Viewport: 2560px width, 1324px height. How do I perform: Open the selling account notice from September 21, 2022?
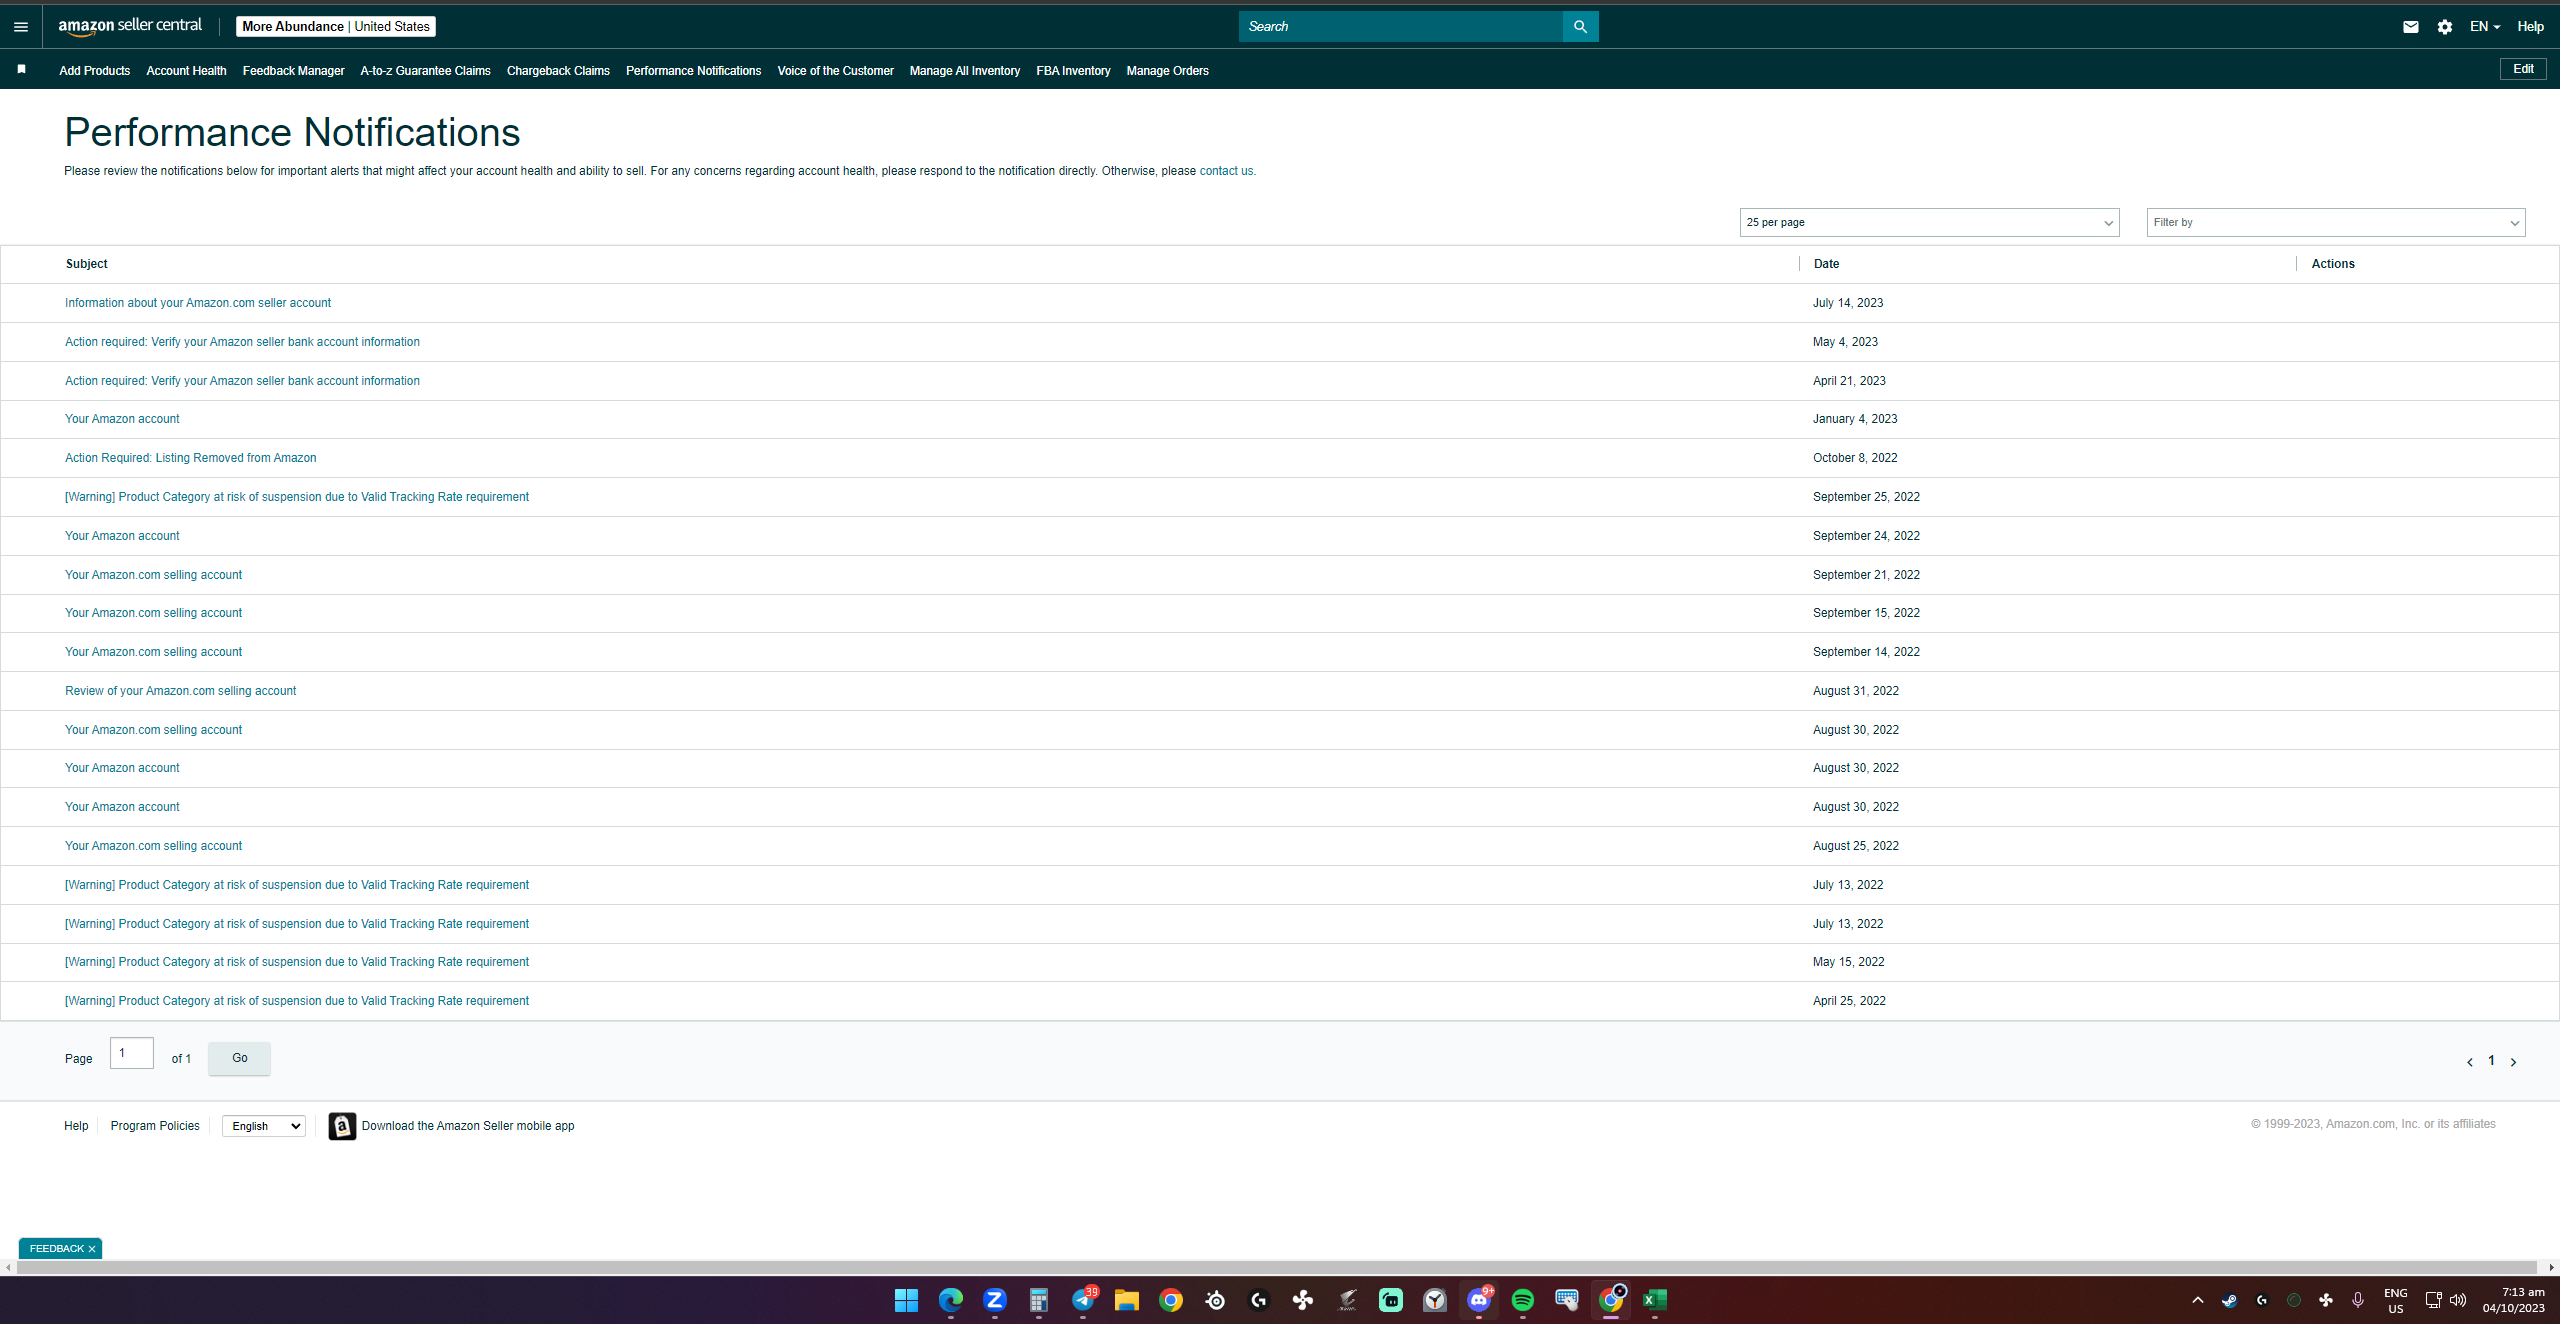[x=153, y=575]
